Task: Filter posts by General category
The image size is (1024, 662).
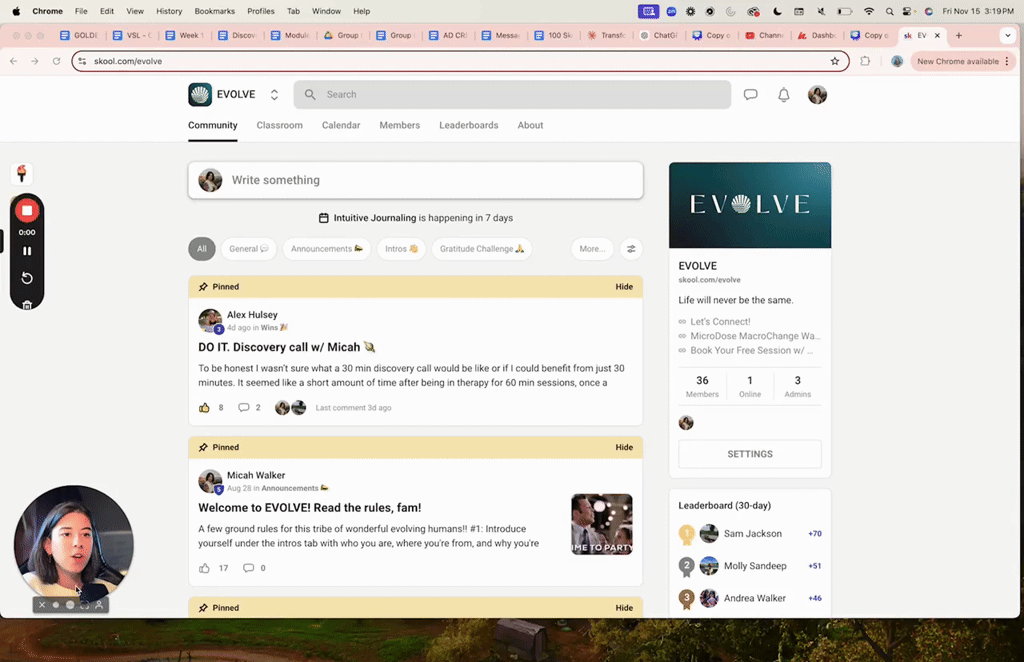Action: (x=249, y=249)
